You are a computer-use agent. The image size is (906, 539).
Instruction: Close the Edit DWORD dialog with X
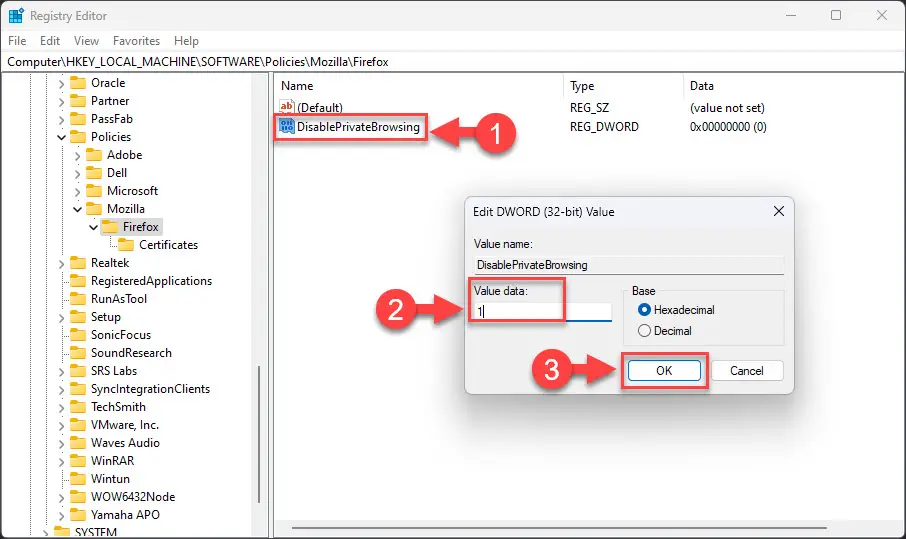(x=779, y=211)
